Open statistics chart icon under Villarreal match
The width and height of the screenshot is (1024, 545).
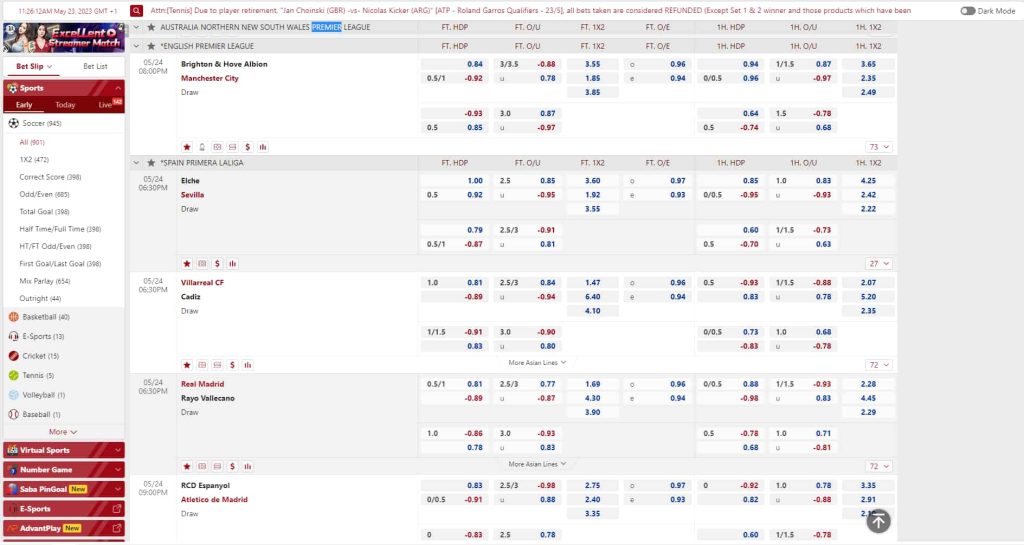248,365
